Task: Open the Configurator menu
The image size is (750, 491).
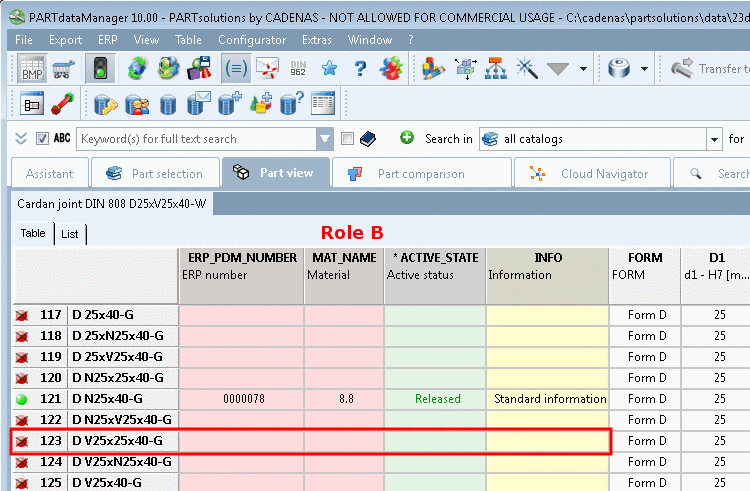Action: click(252, 40)
